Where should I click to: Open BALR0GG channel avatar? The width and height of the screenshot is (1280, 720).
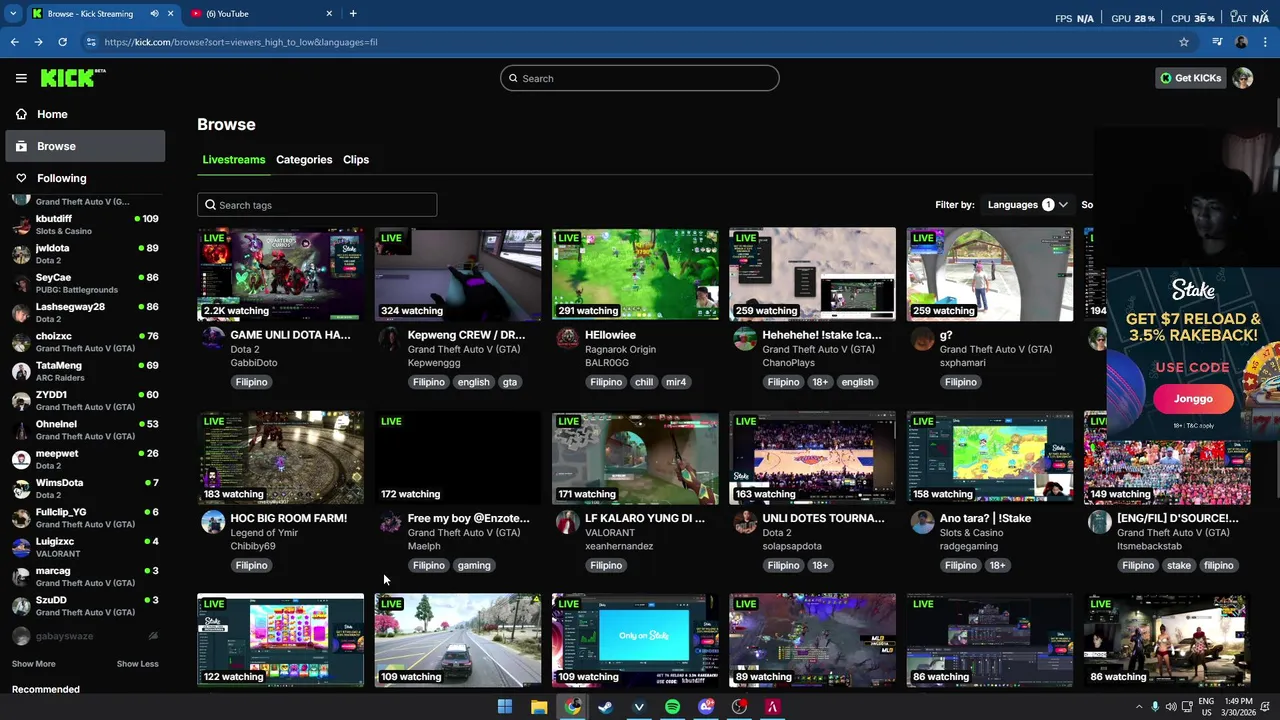coord(567,338)
